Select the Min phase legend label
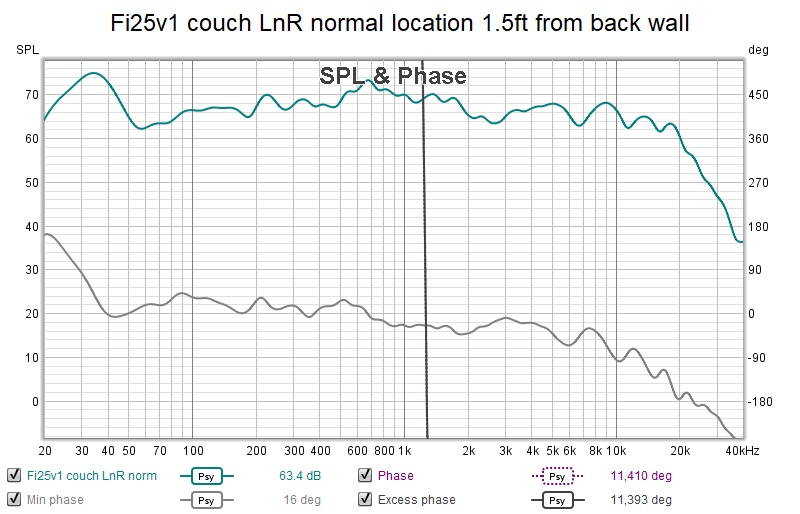The height and width of the screenshot is (514, 800). (x=55, y=500)
